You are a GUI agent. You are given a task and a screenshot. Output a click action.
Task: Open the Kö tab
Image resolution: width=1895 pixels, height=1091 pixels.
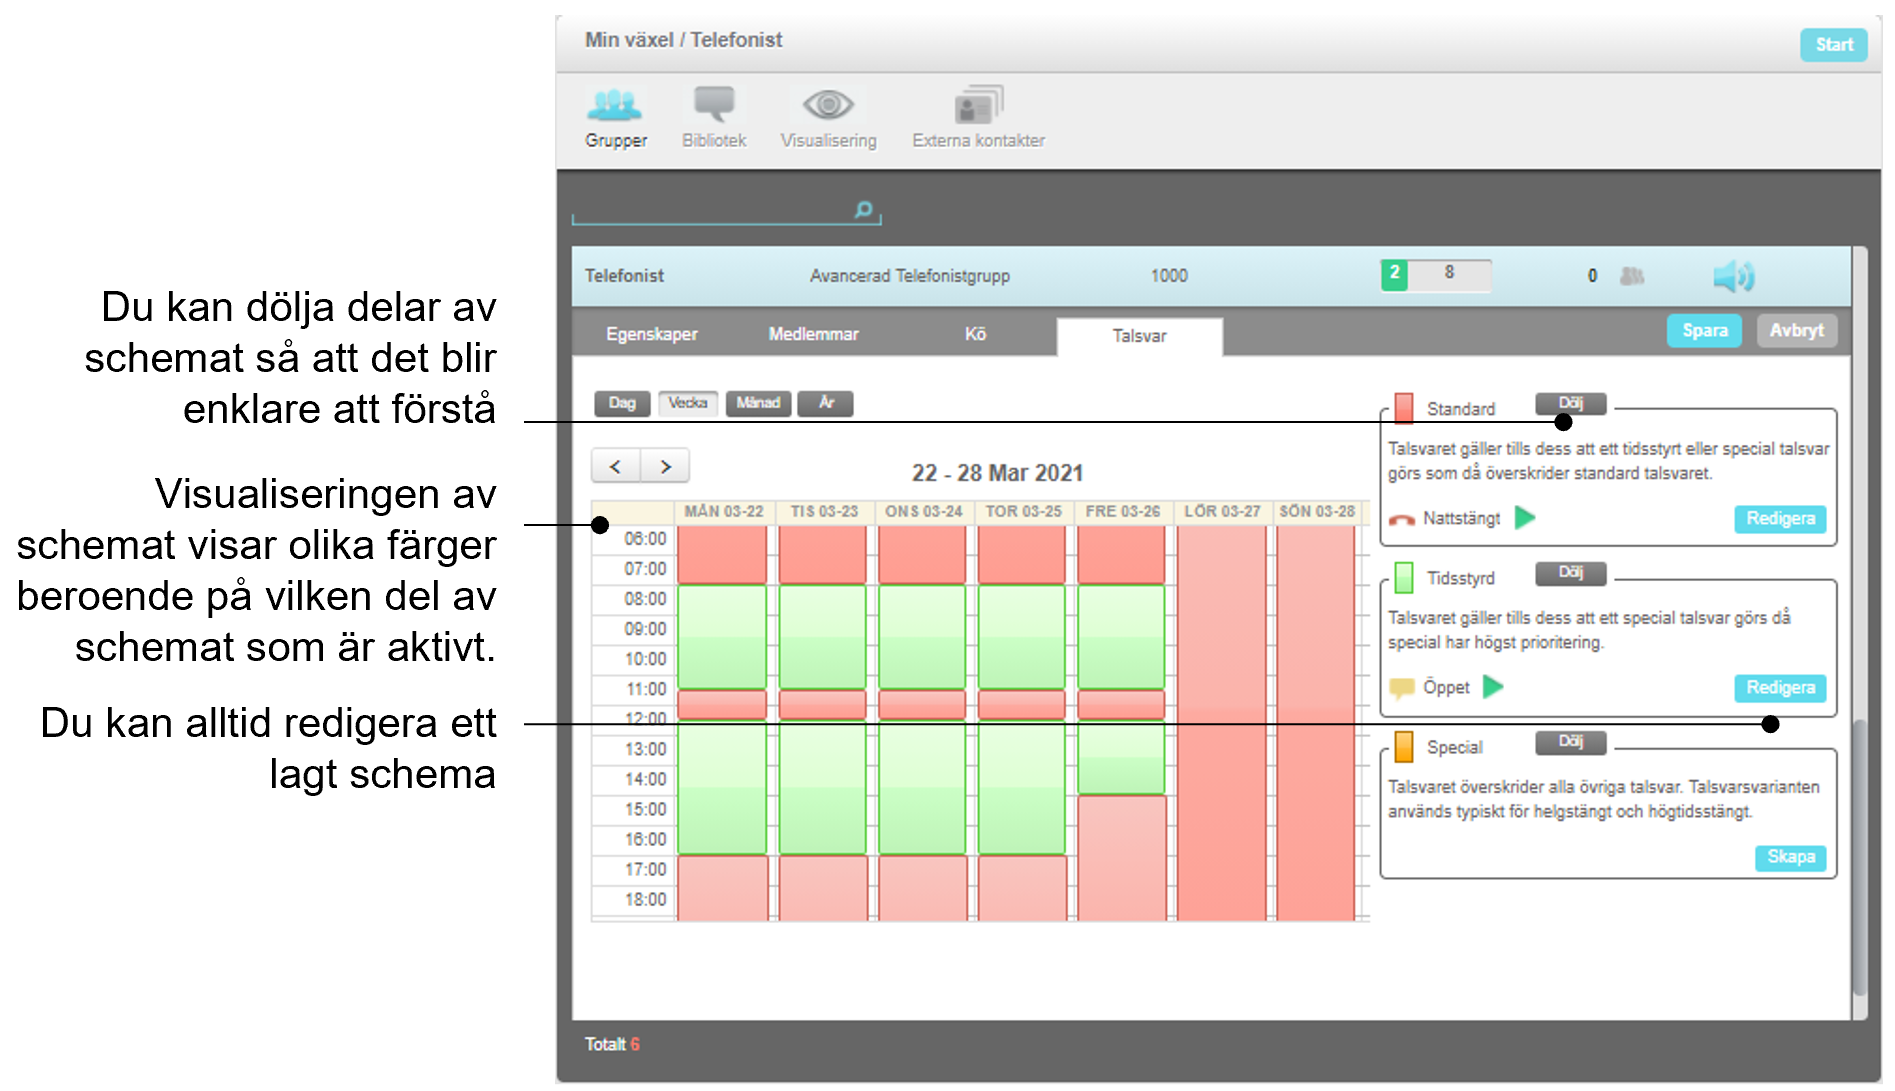pyautogui.click(x=975, y=334)
